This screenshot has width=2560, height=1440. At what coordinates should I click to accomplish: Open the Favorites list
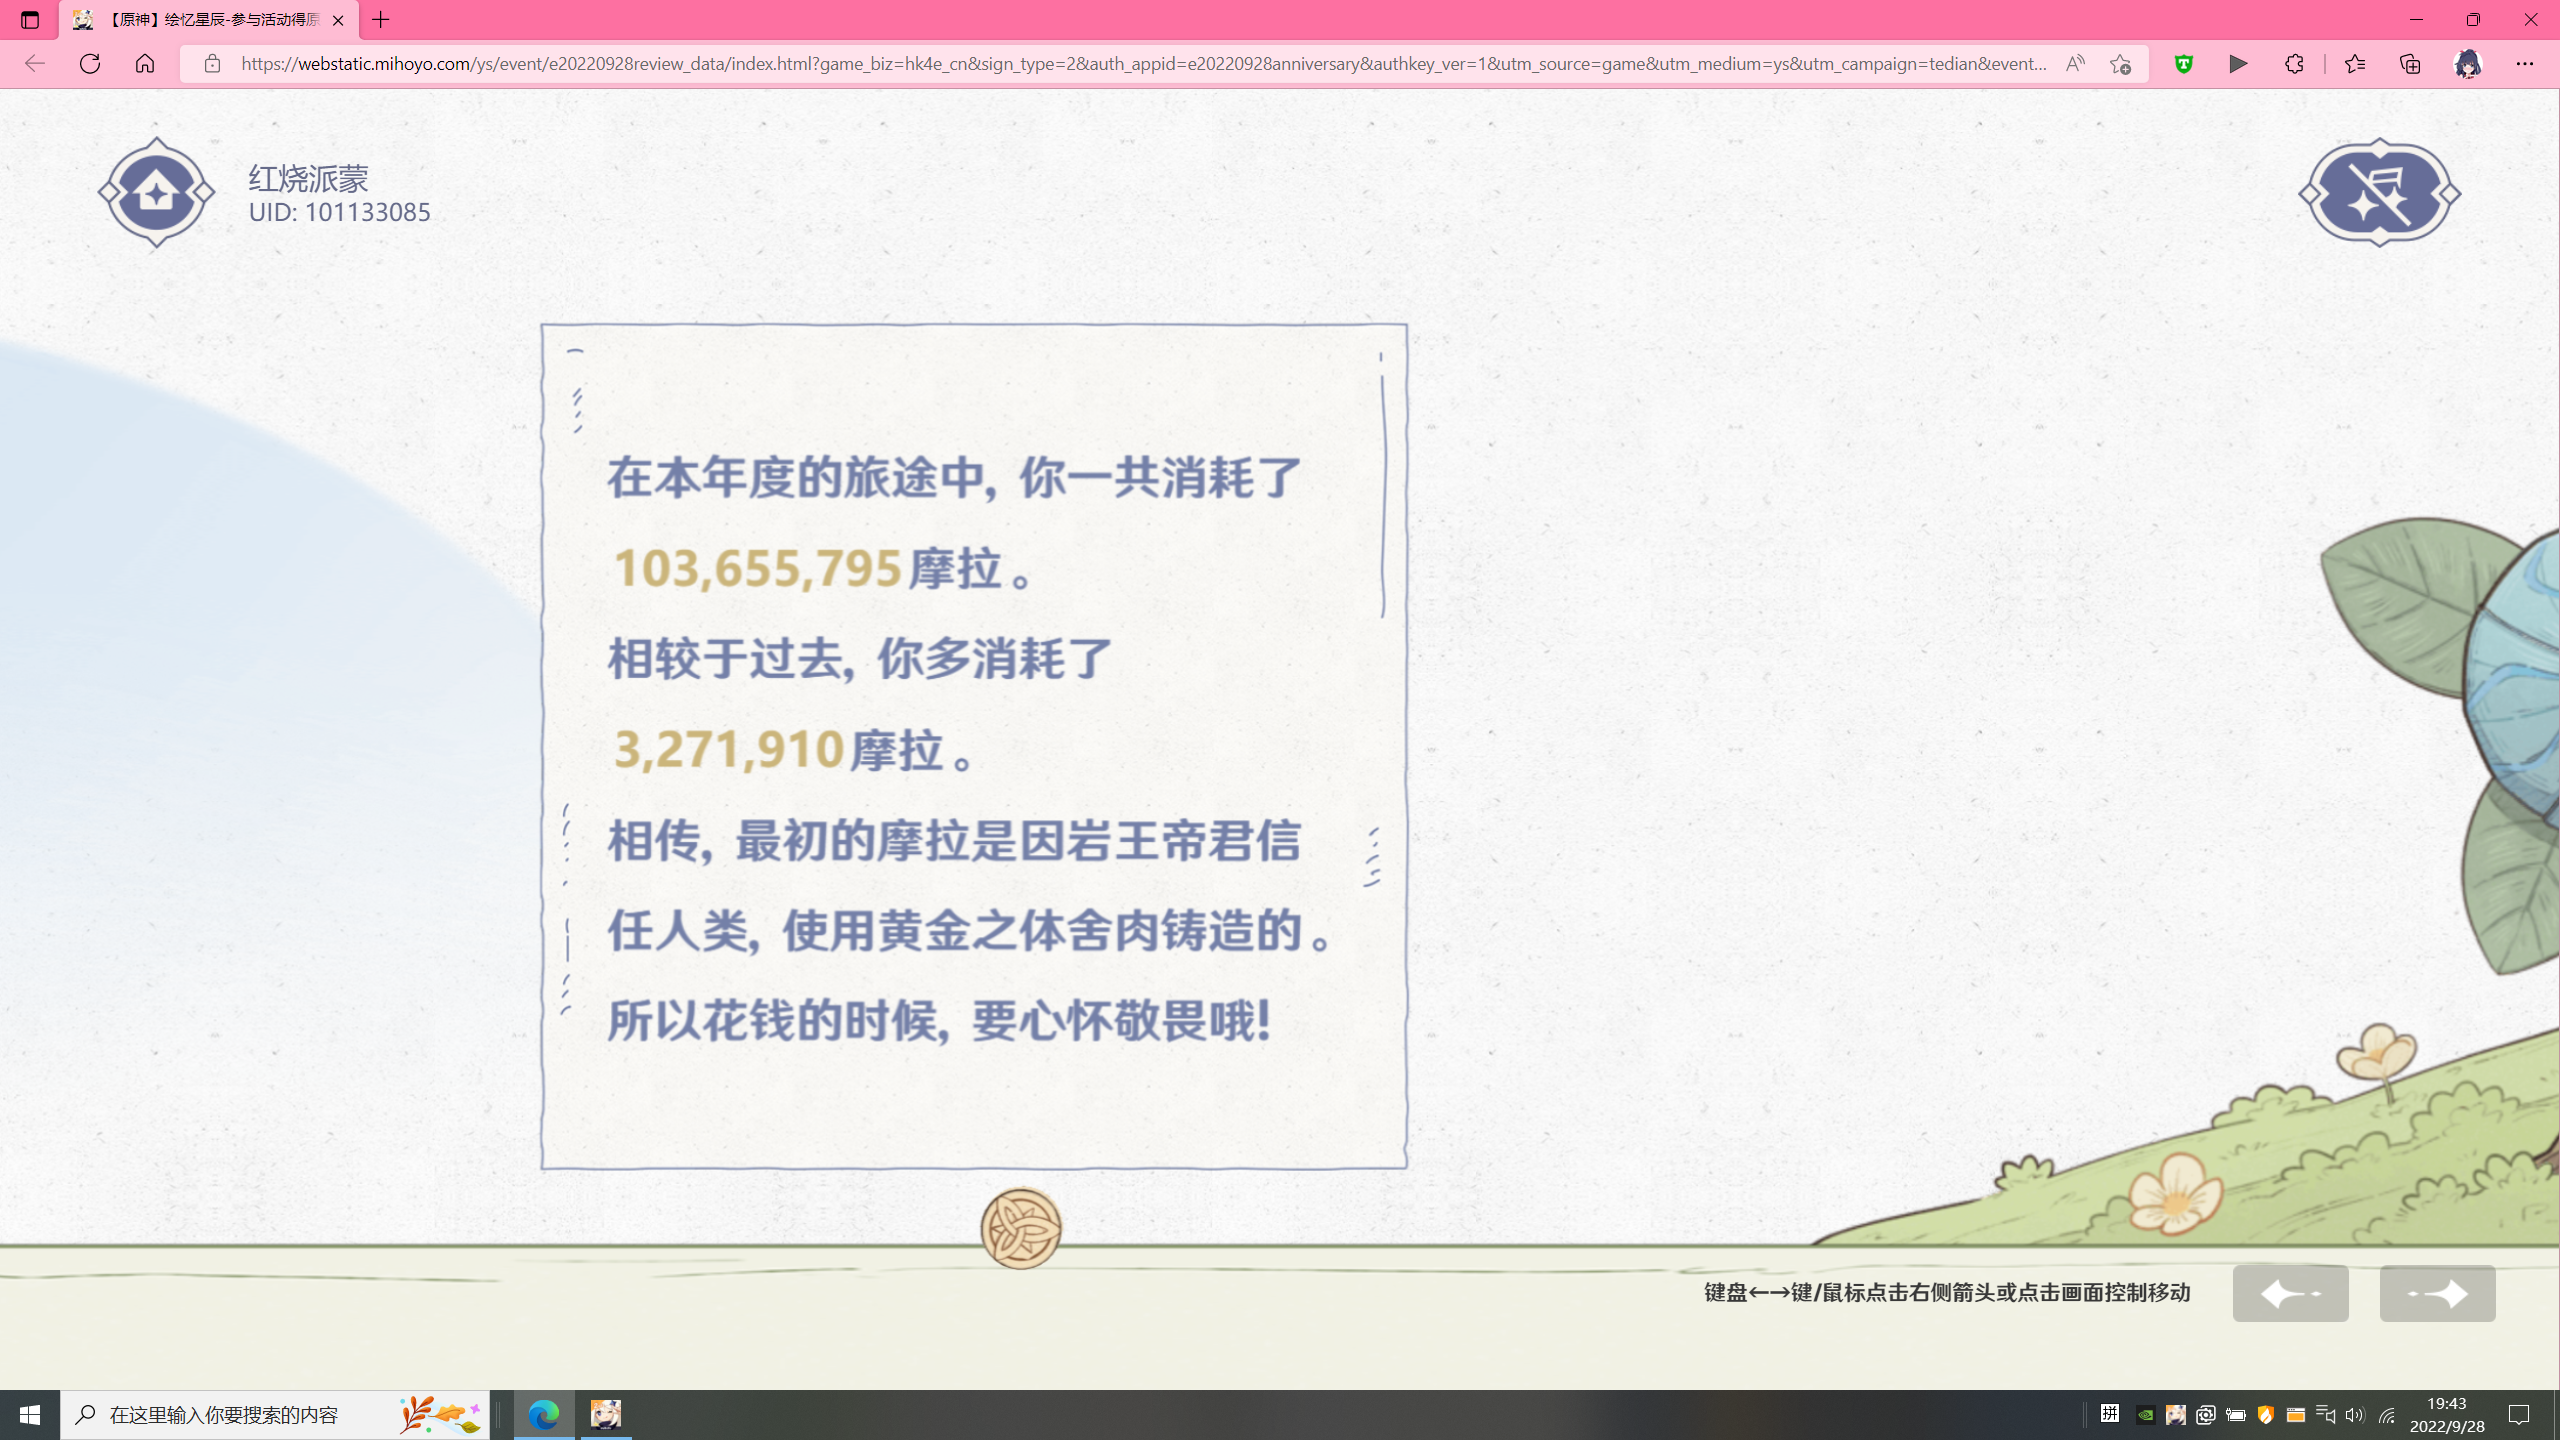click(2355, 64)
